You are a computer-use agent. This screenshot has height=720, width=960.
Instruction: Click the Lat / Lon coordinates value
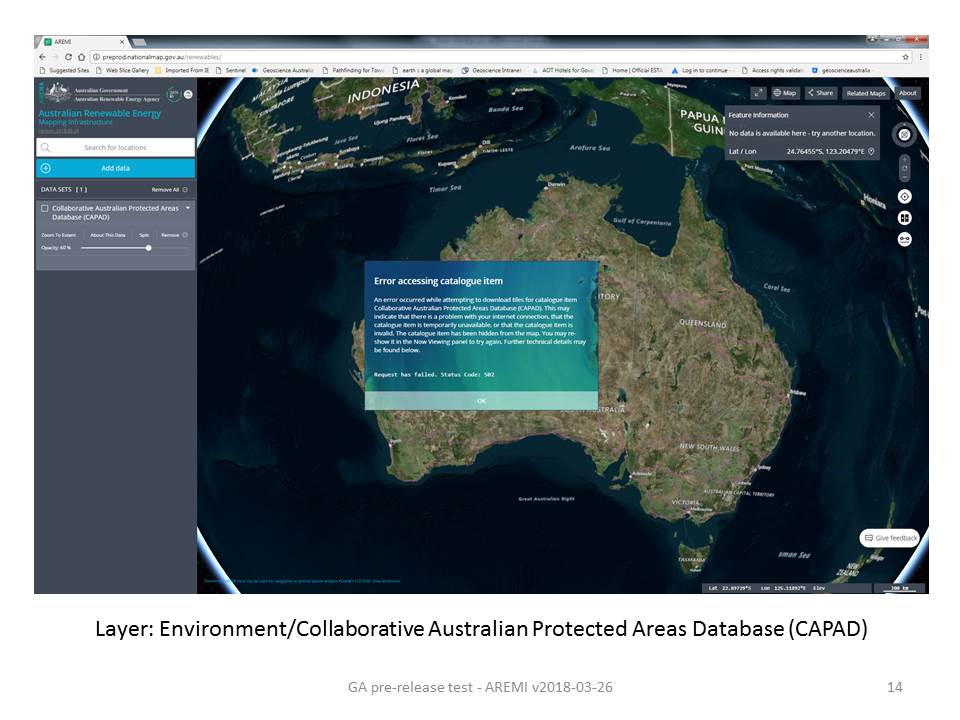coord(825,151)
